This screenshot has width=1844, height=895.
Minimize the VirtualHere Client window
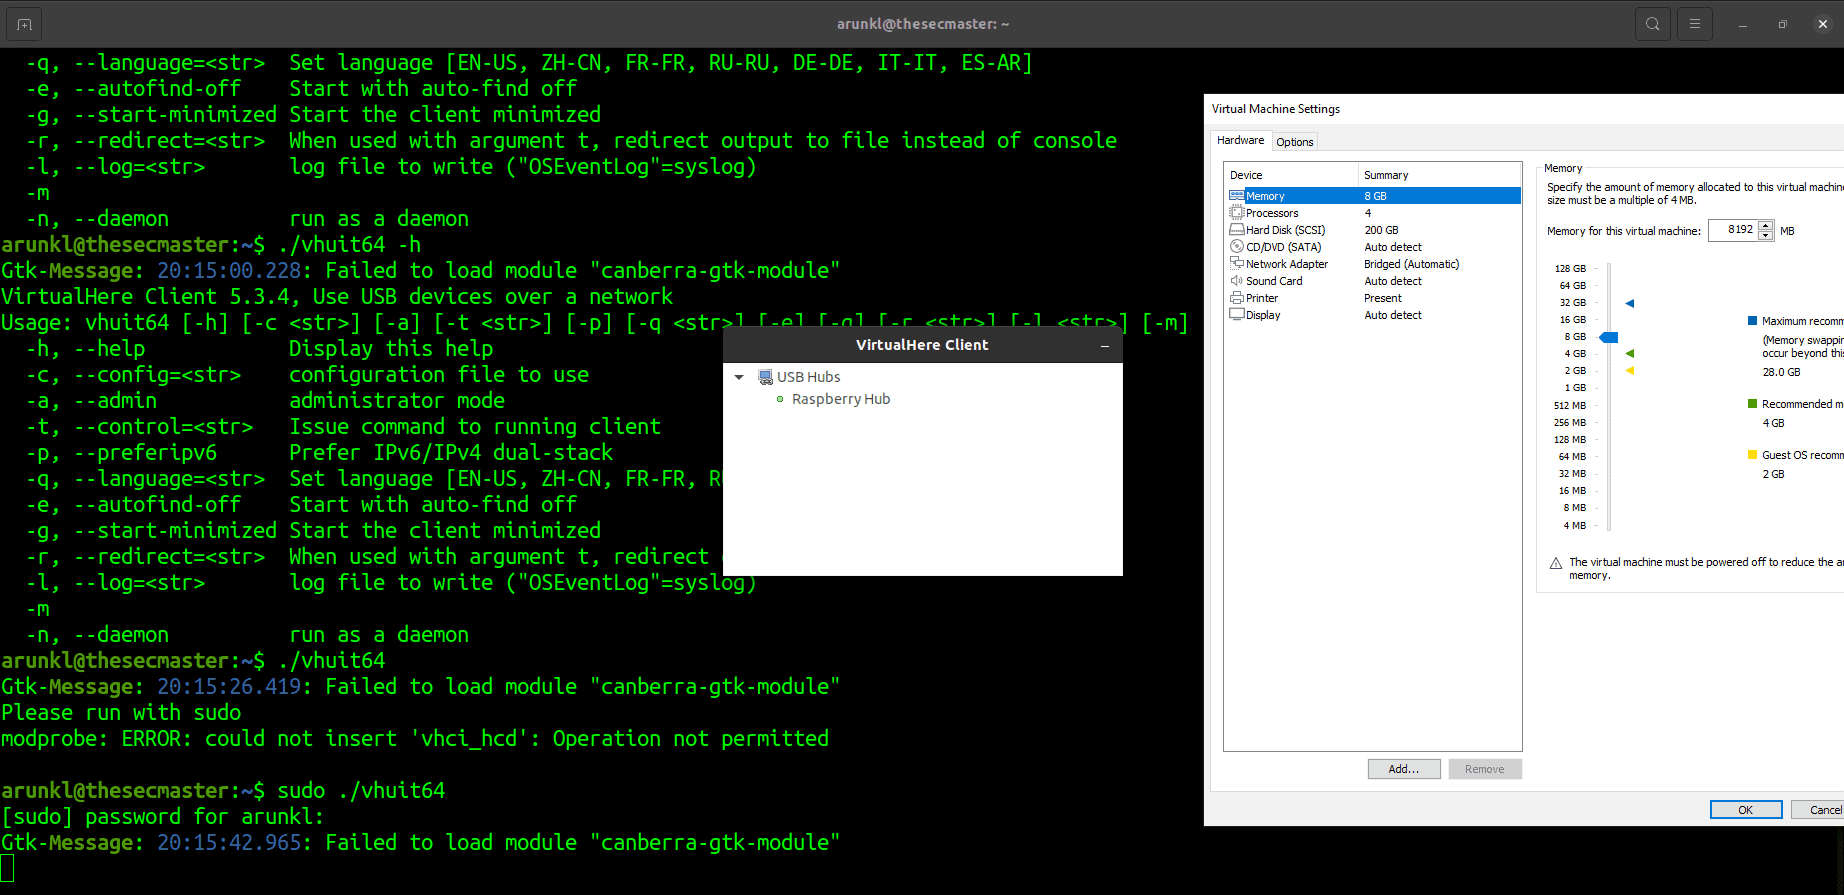pos(1105,346)
